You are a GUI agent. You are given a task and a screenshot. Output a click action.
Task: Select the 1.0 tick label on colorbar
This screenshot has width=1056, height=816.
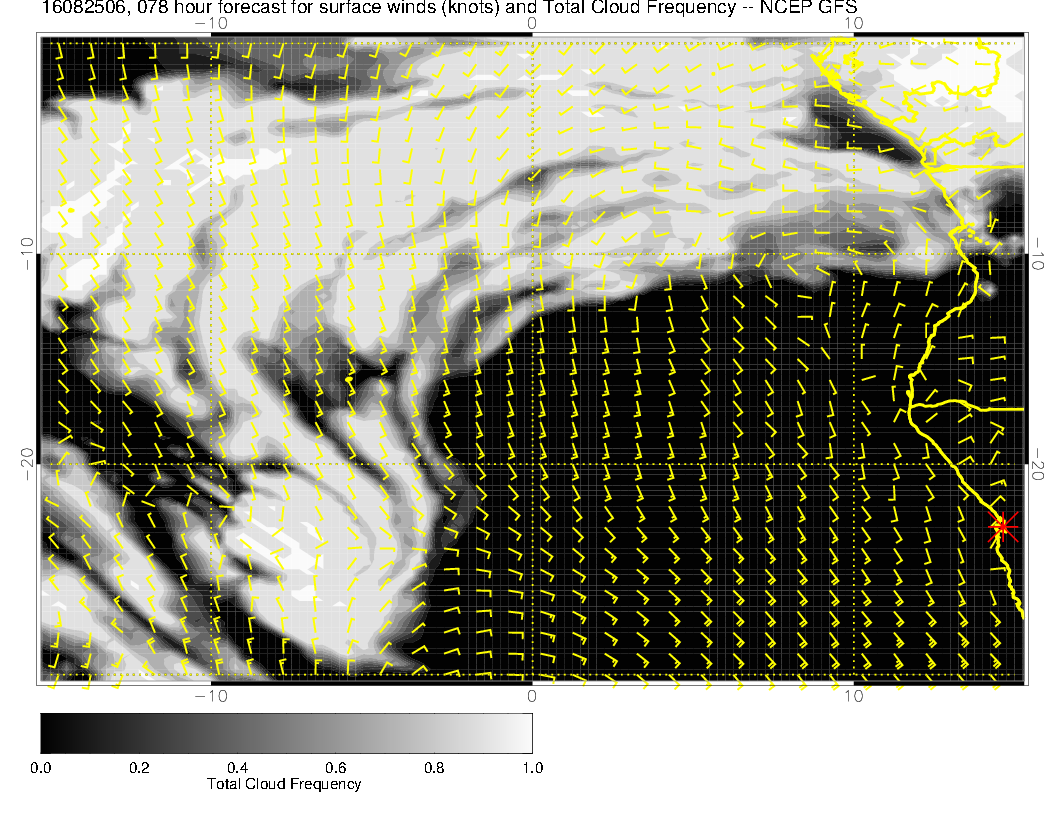pyautogui.click(x=531, y=768)
